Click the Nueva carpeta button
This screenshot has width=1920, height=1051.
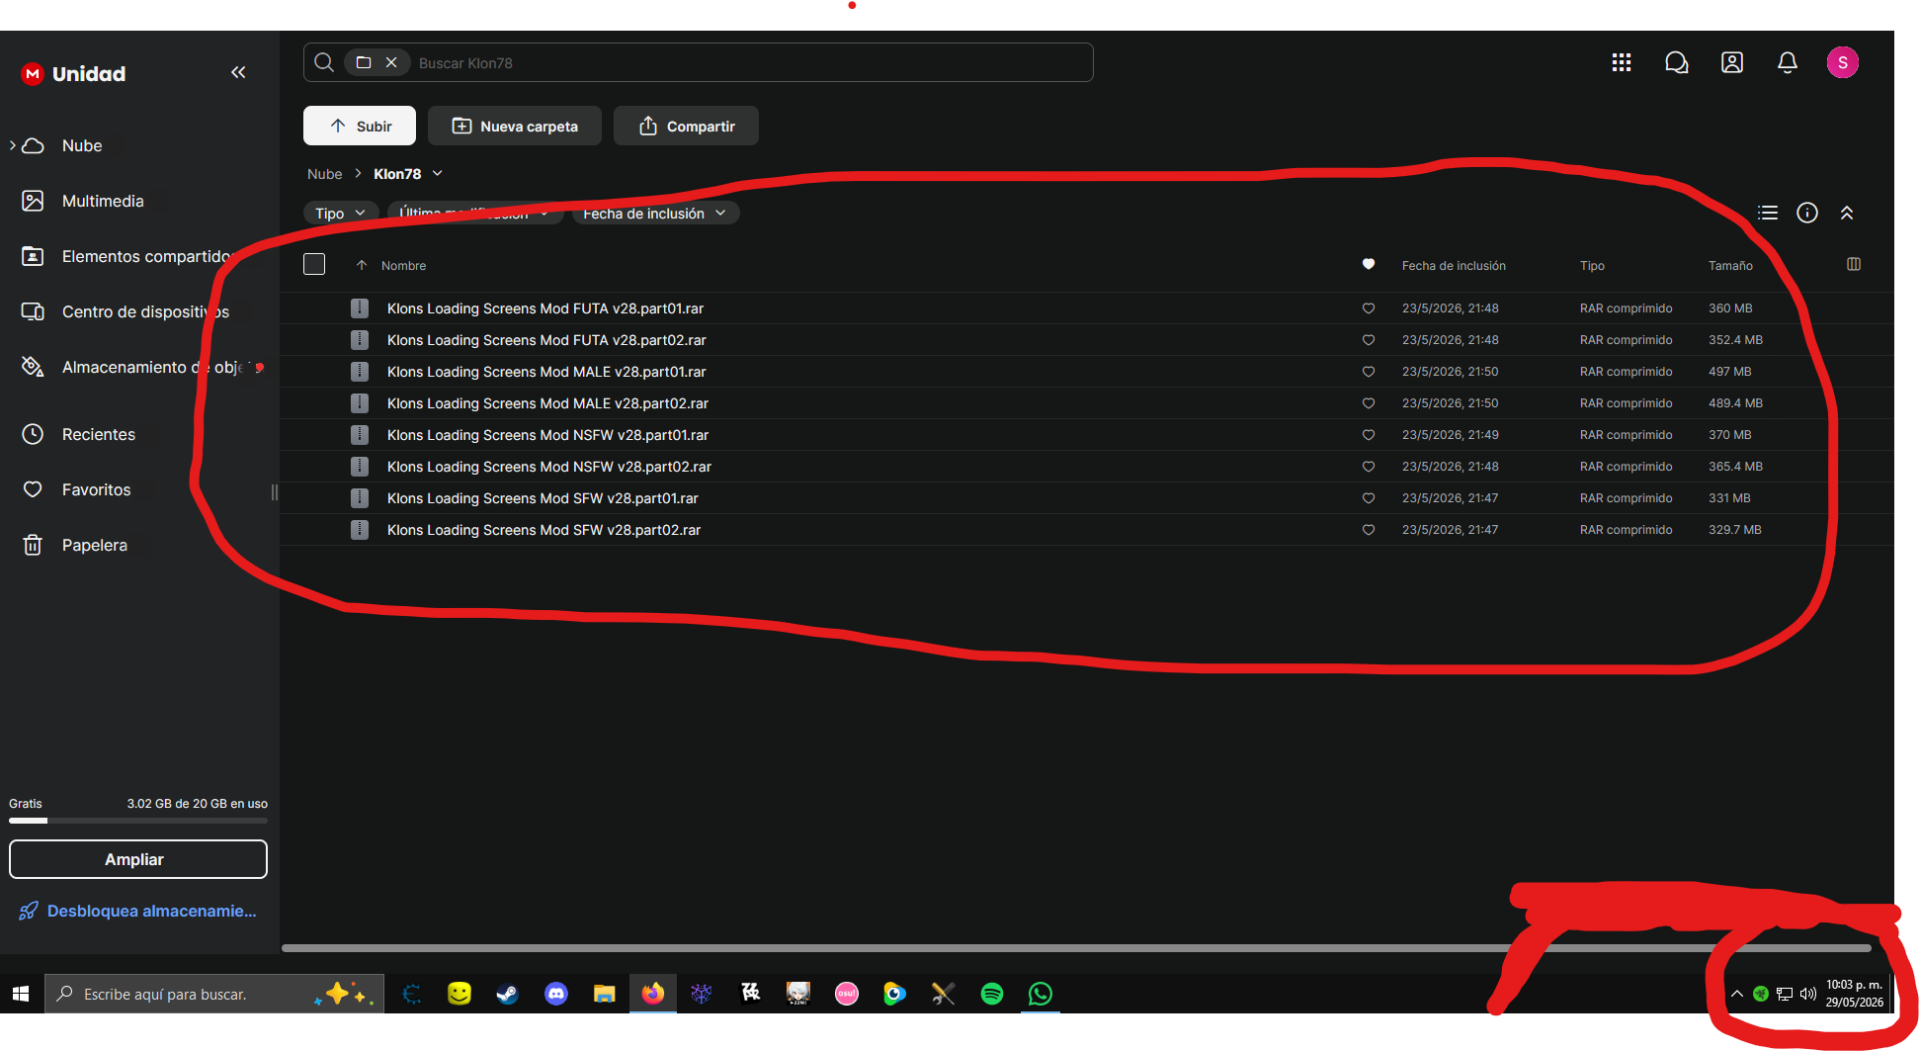[515, 126]
